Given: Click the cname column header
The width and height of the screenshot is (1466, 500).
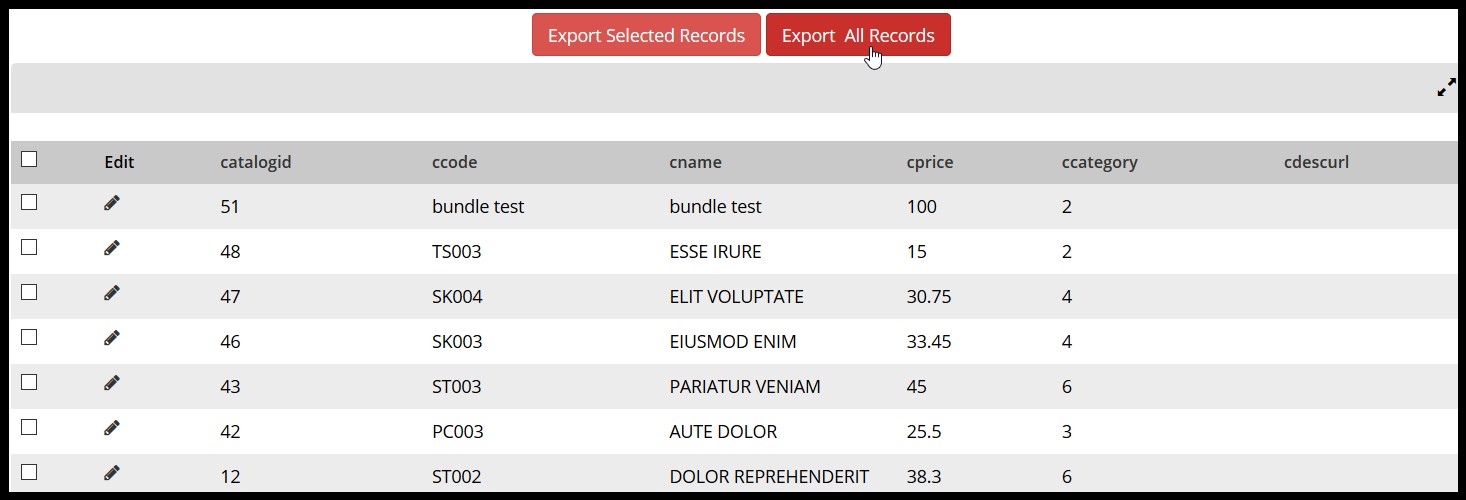Looking at the screenshot, I should 695,162.
